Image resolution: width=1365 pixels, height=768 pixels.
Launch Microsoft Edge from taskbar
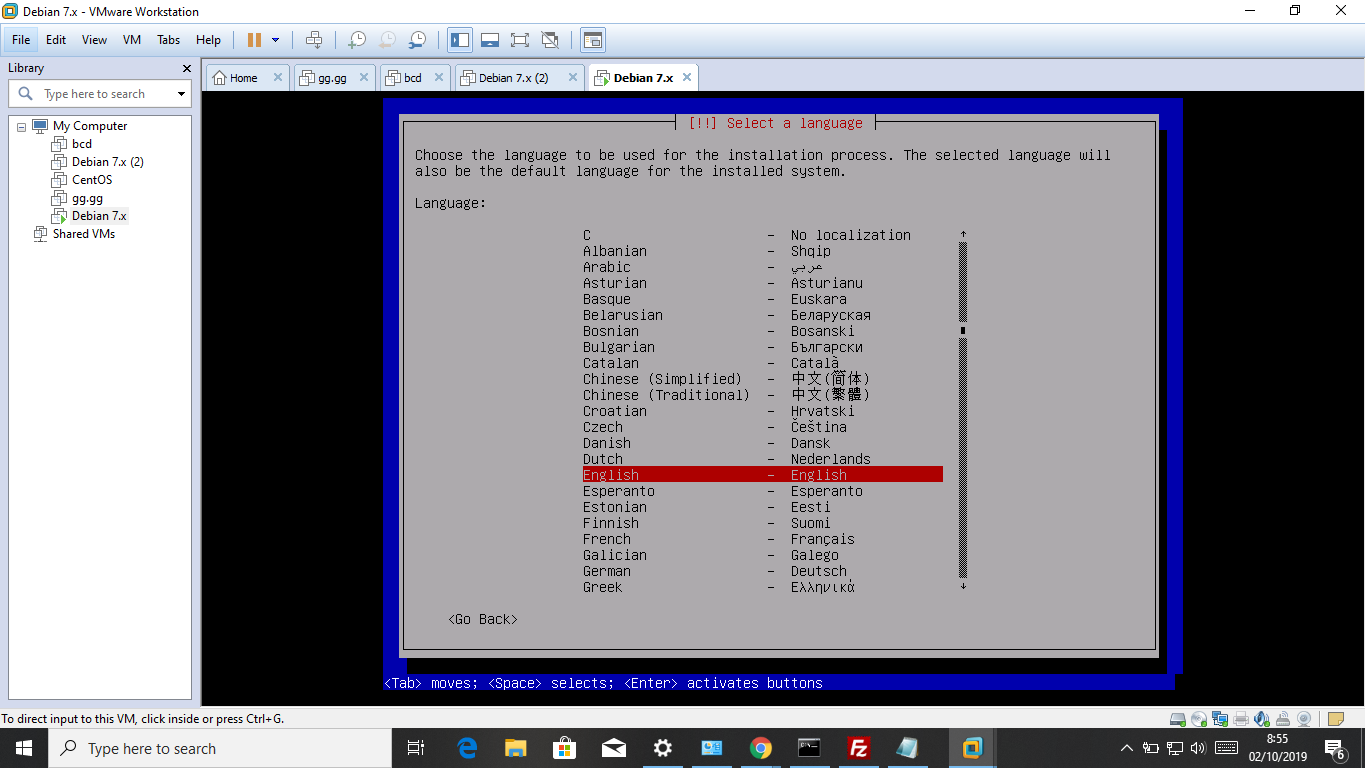[x=466, y=748]
